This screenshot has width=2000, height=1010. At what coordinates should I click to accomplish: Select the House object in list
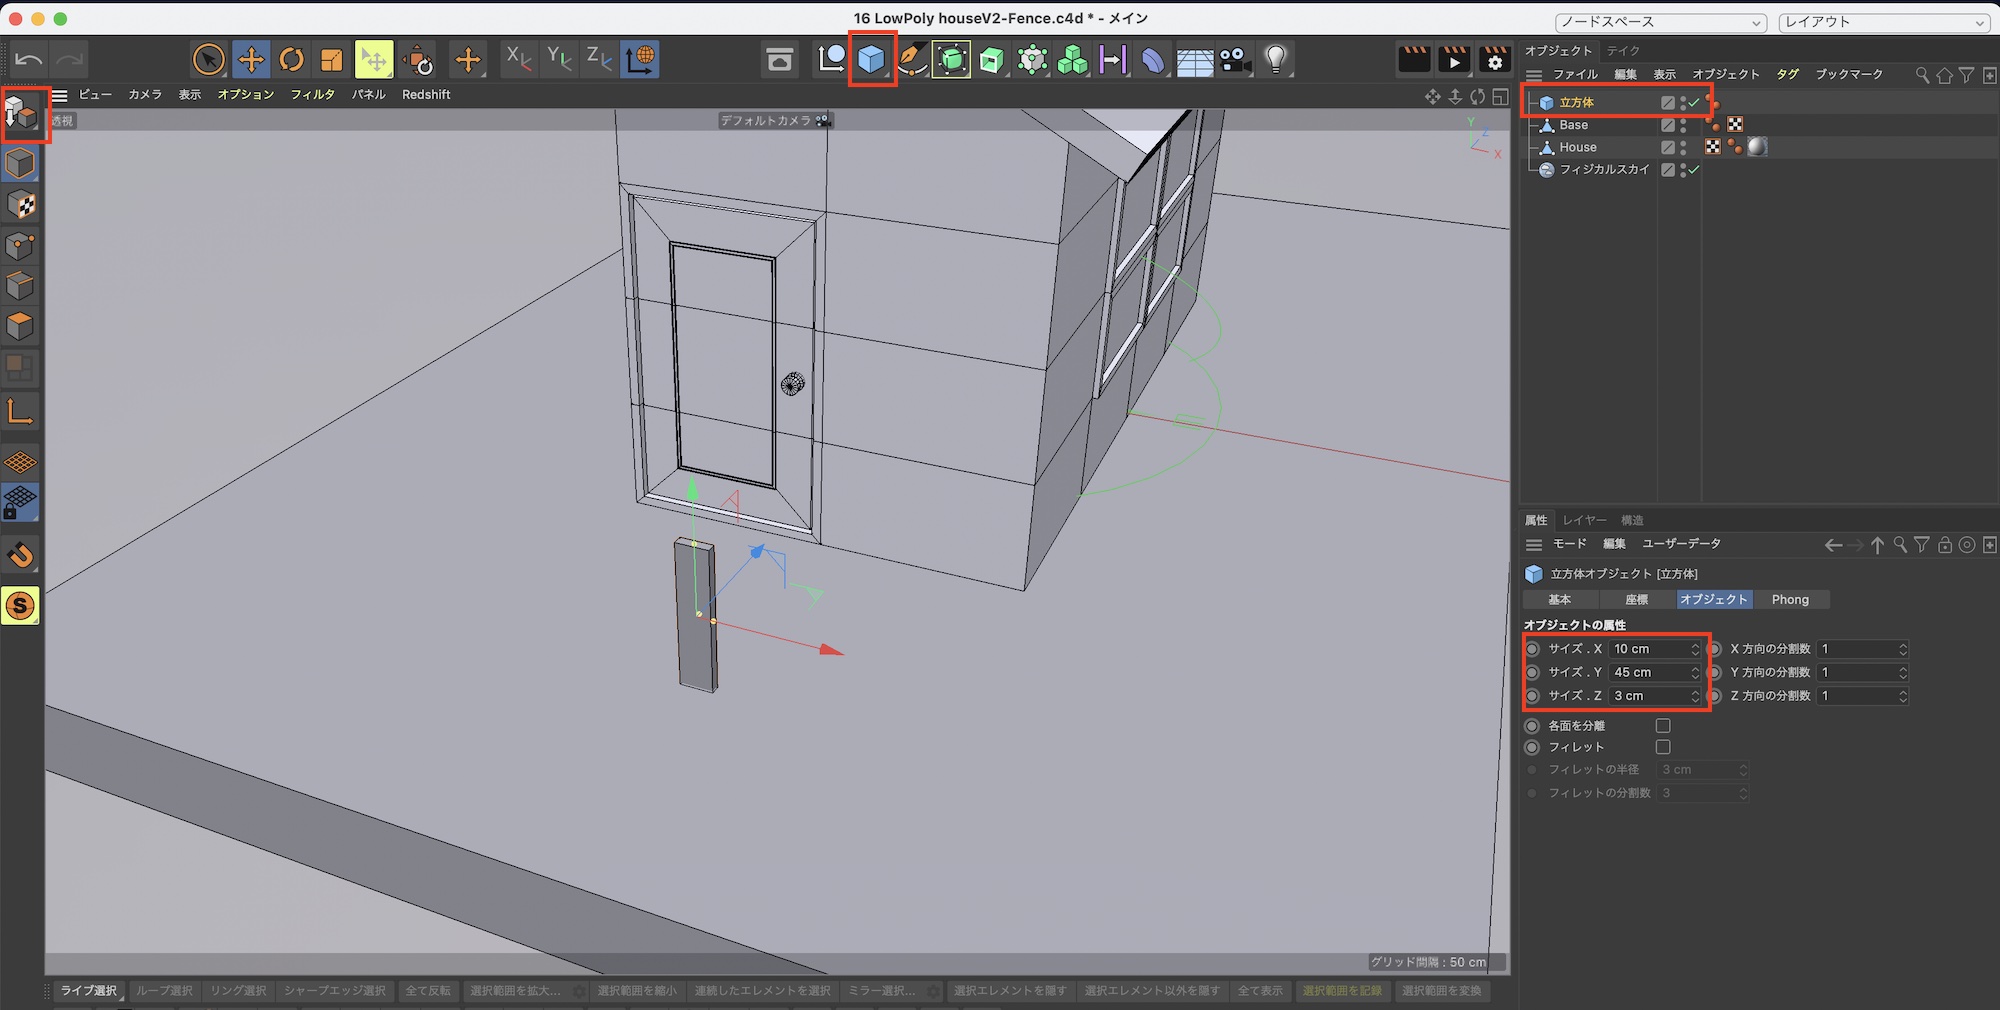pos(1577,147)
